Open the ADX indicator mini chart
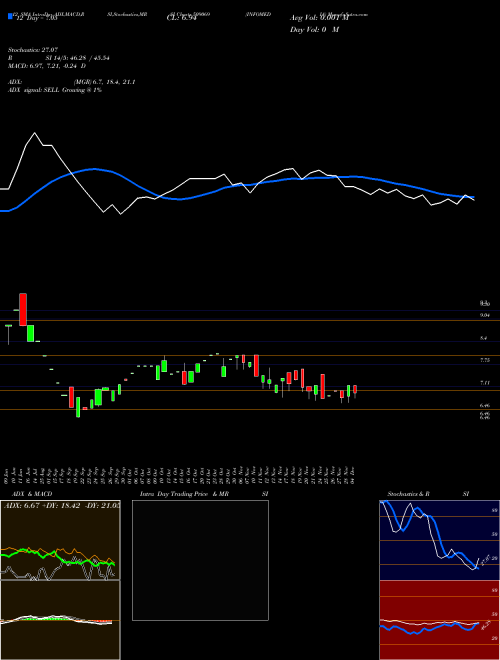This screenshot has height=660, width=500. [x=60, y=540]
